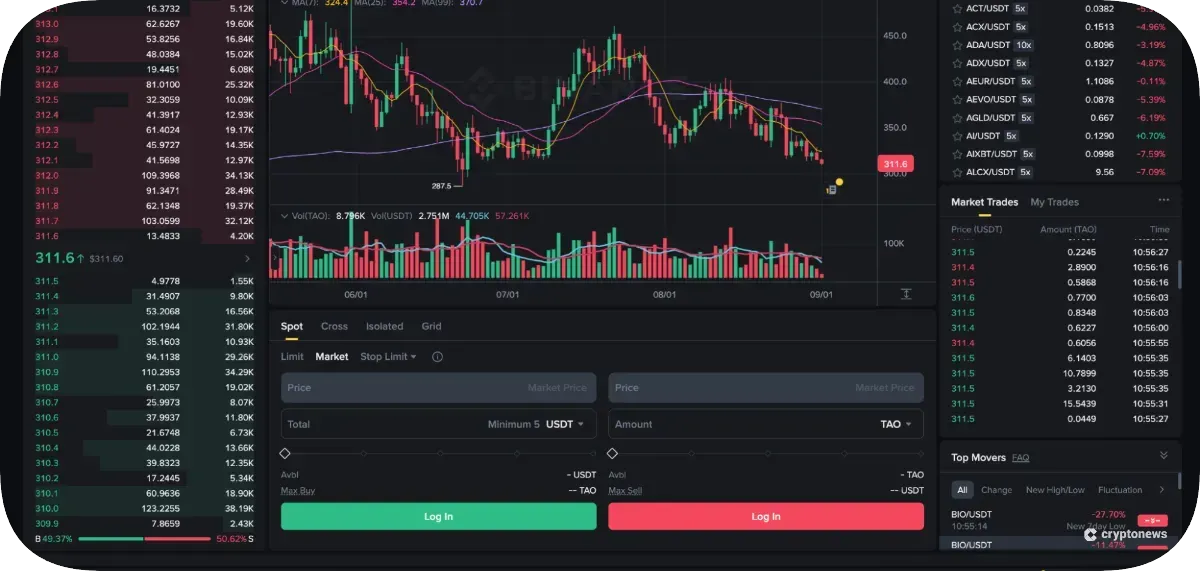Select the Change filter in Top Movers

996,490
